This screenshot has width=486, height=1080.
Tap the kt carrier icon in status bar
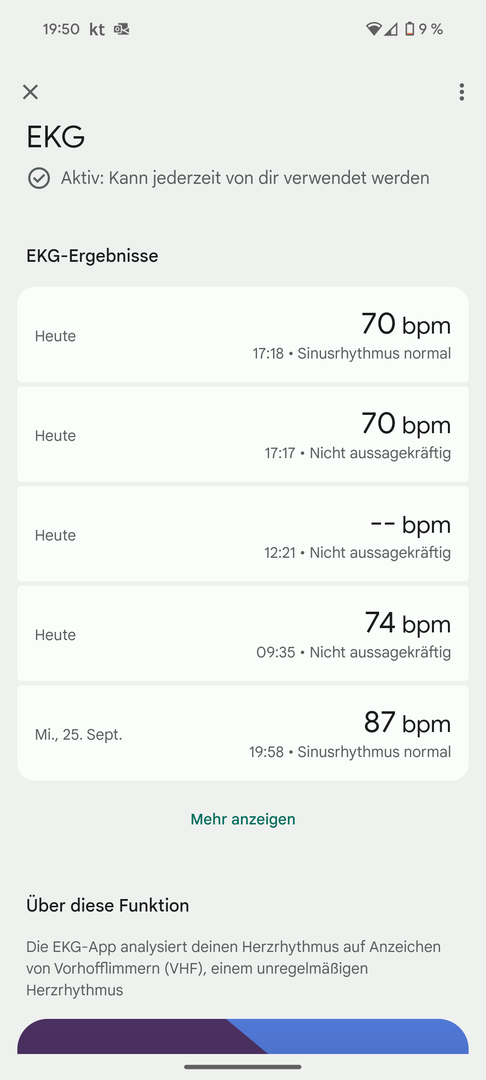coord(97,29)
